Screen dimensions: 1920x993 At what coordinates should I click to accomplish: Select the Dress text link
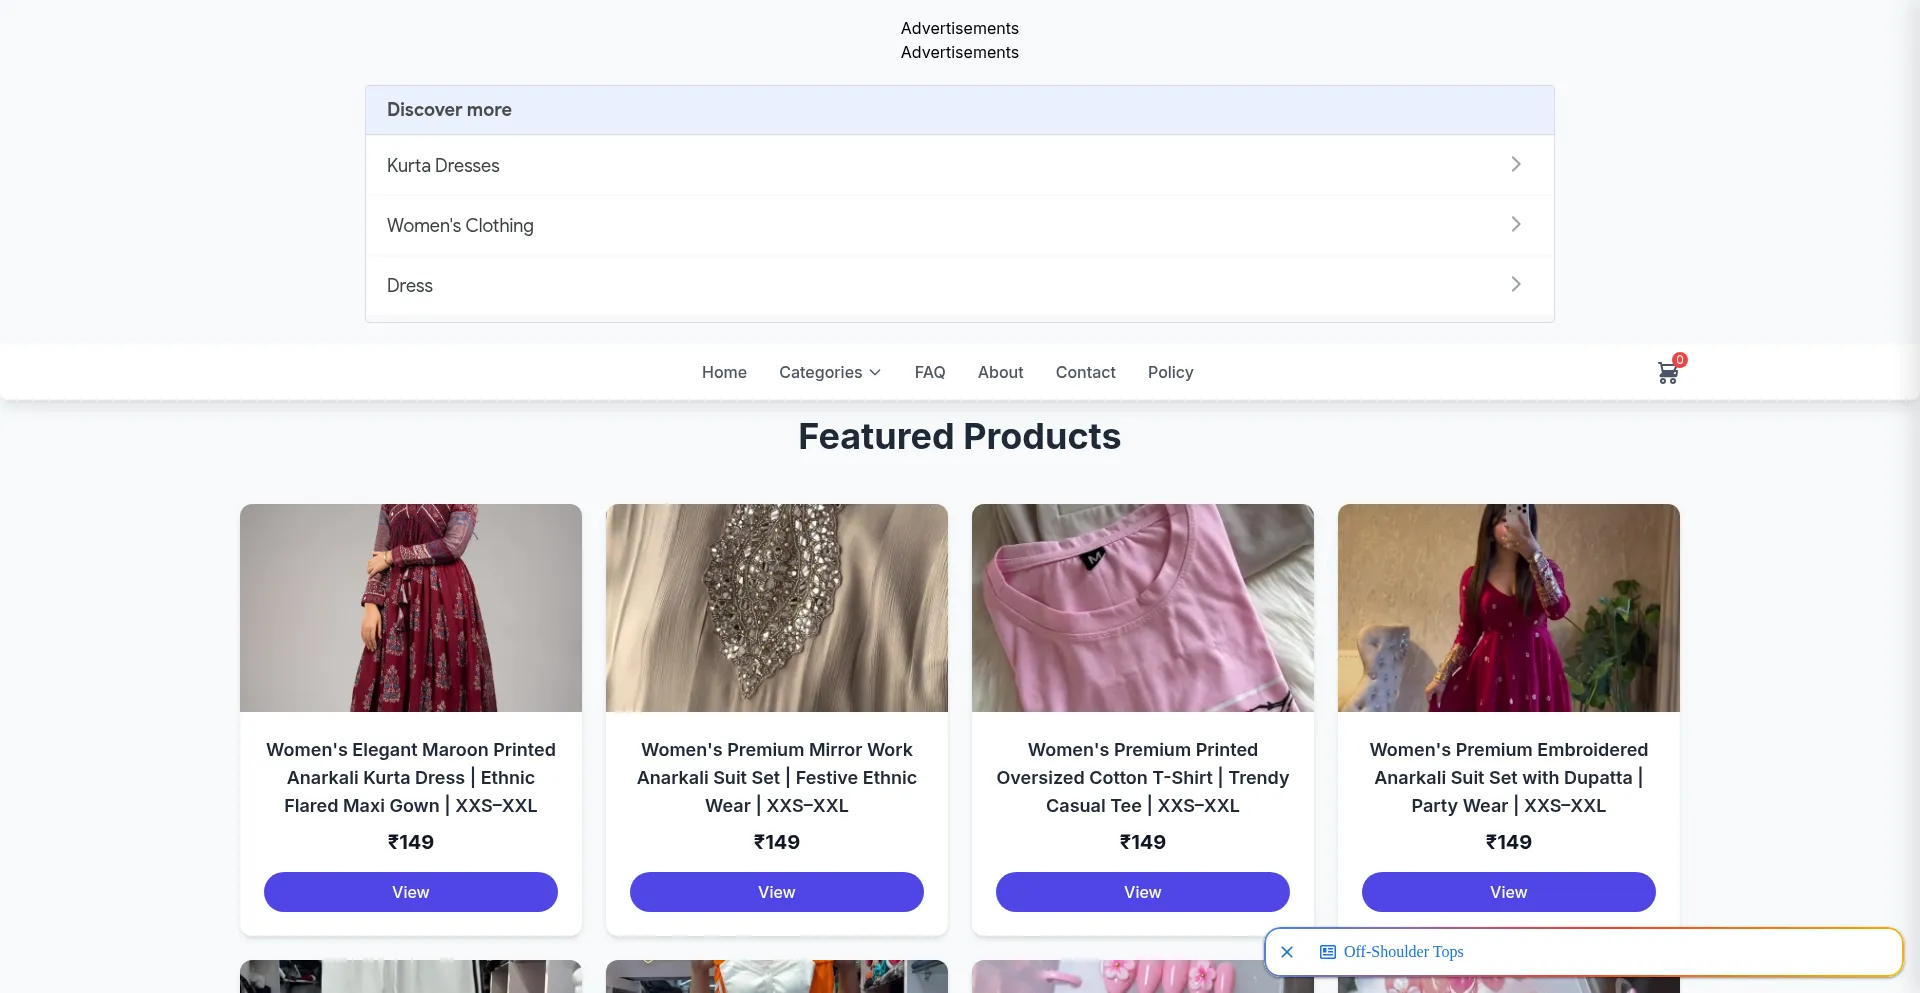tap(410, 285)
